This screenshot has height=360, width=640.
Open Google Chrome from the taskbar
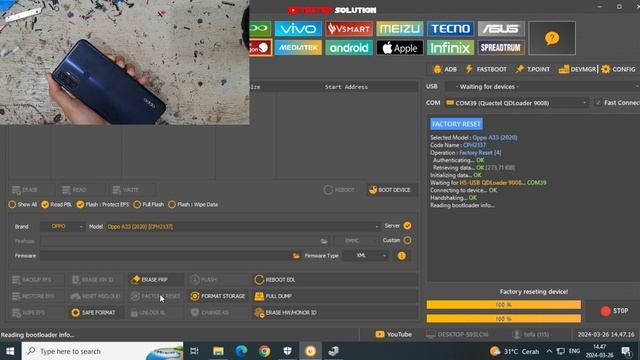(264, 351)
